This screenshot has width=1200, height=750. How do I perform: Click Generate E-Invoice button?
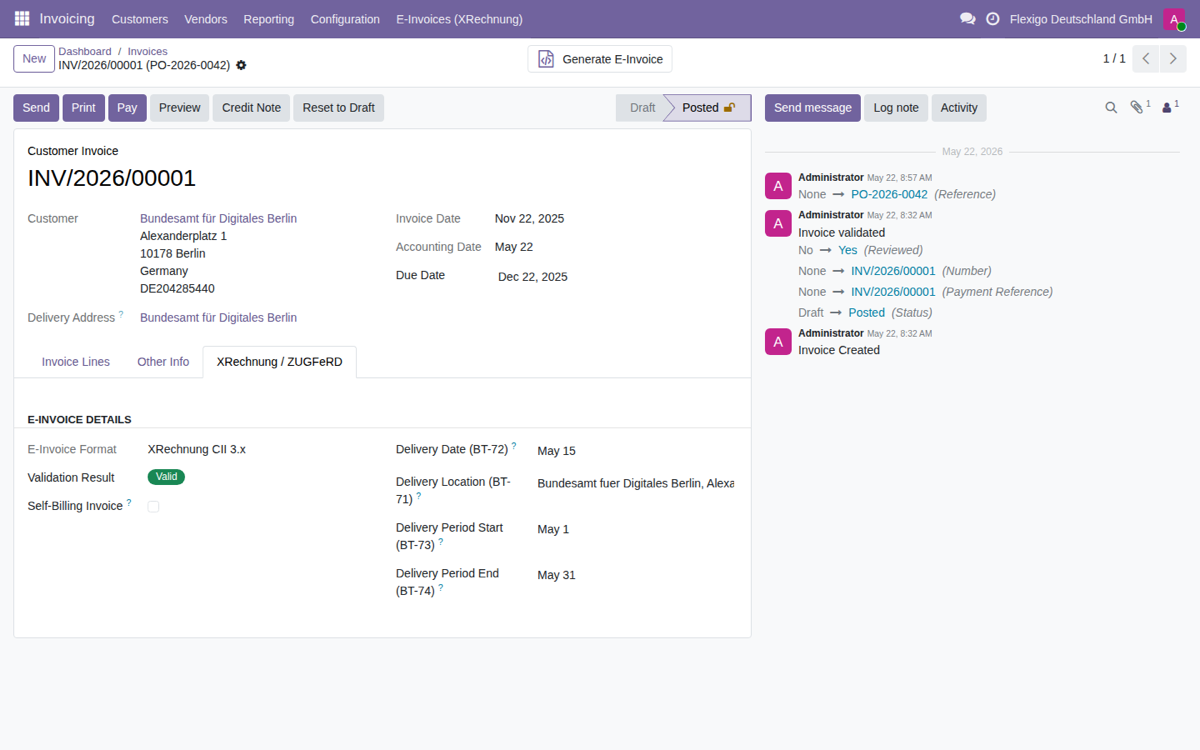[x=600, y=59]
